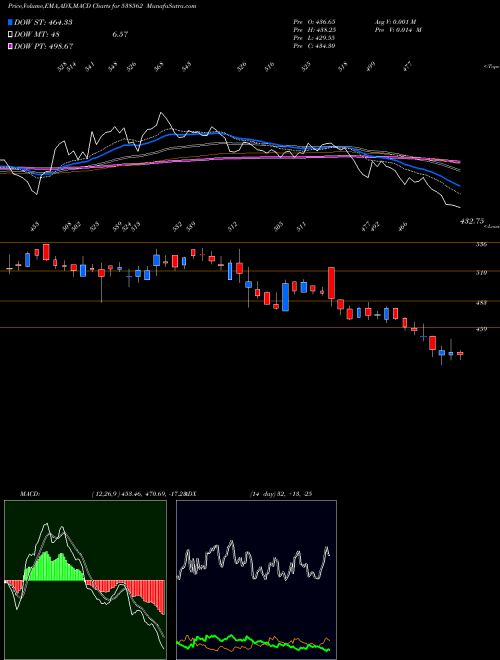500x660 pixels.
Task: Click the 432.75 last price label
Action: coord(472,221)
